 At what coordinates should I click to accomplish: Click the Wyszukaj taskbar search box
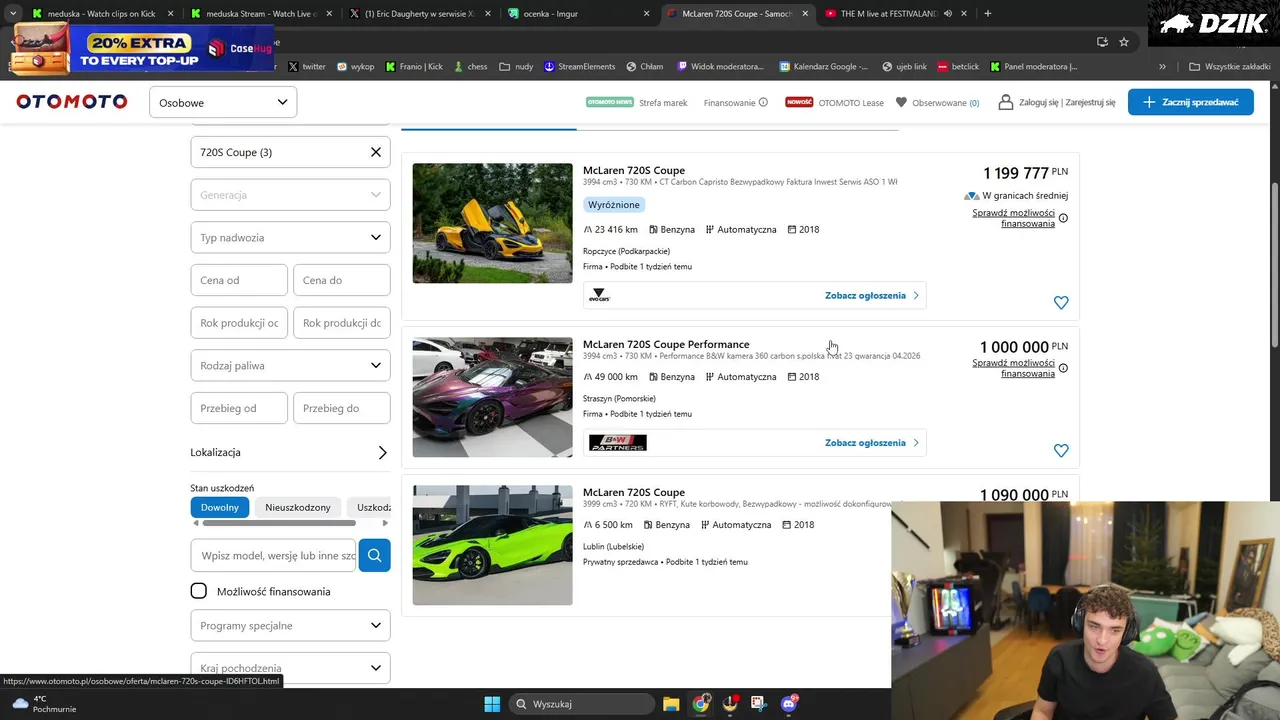(x=582, y=704)
